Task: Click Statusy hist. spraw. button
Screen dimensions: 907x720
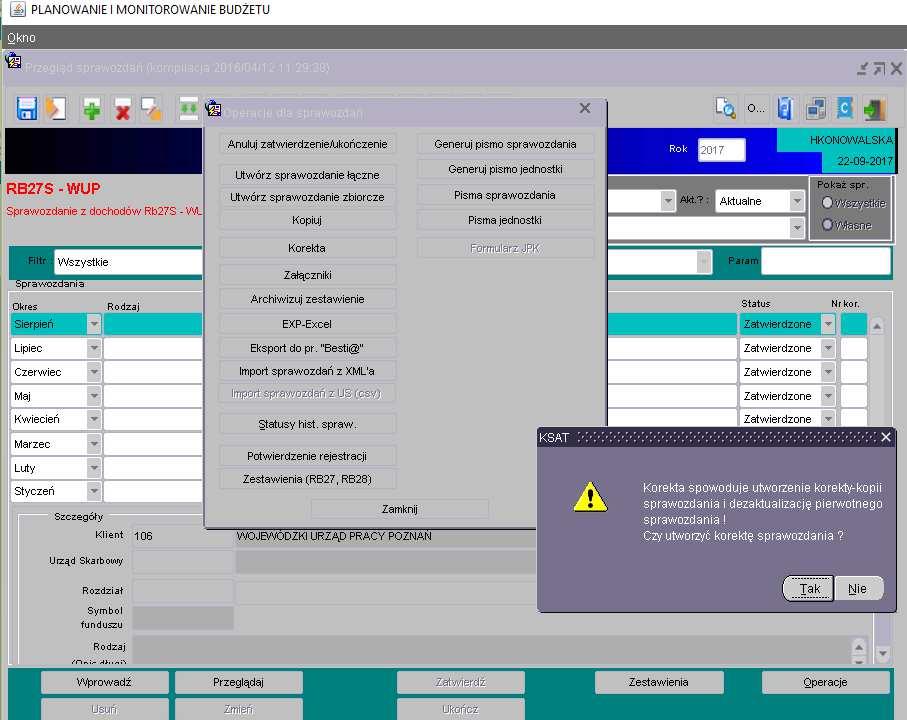Action: tap(307, 424)
